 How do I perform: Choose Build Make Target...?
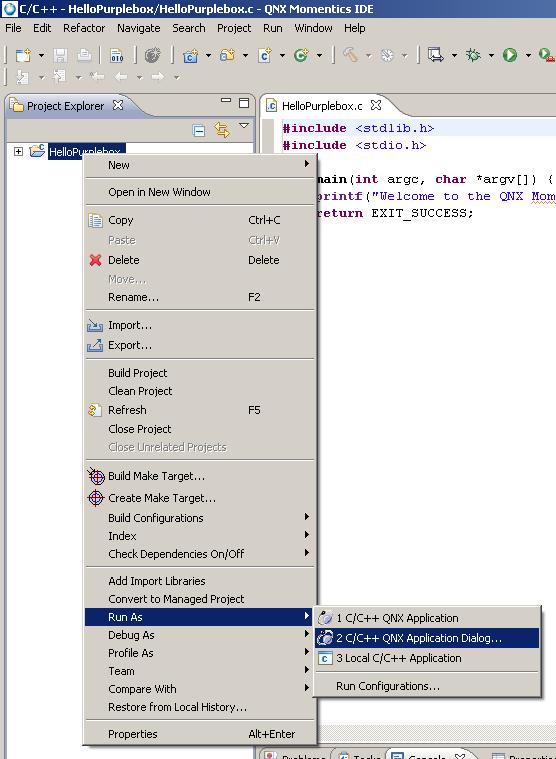point(200,476)
